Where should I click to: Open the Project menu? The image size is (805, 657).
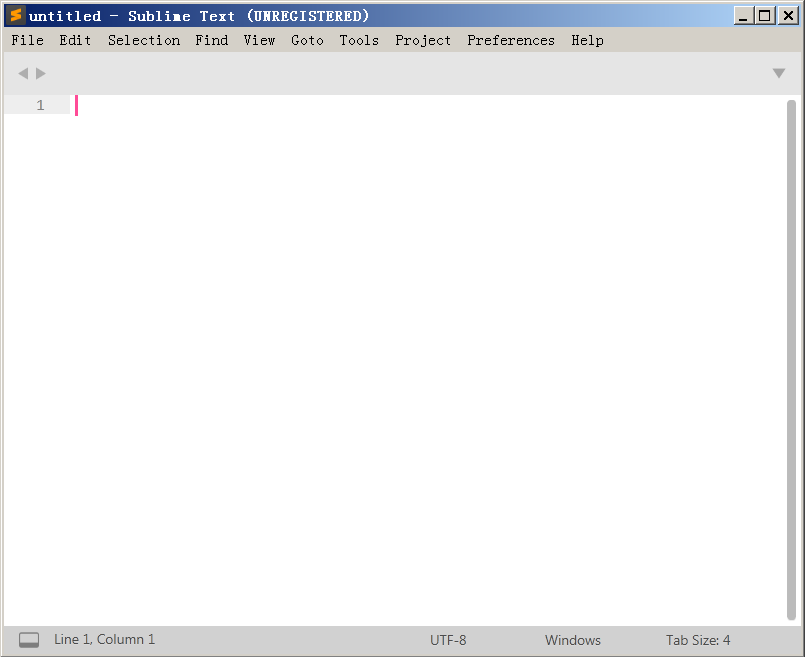point(423,40)
